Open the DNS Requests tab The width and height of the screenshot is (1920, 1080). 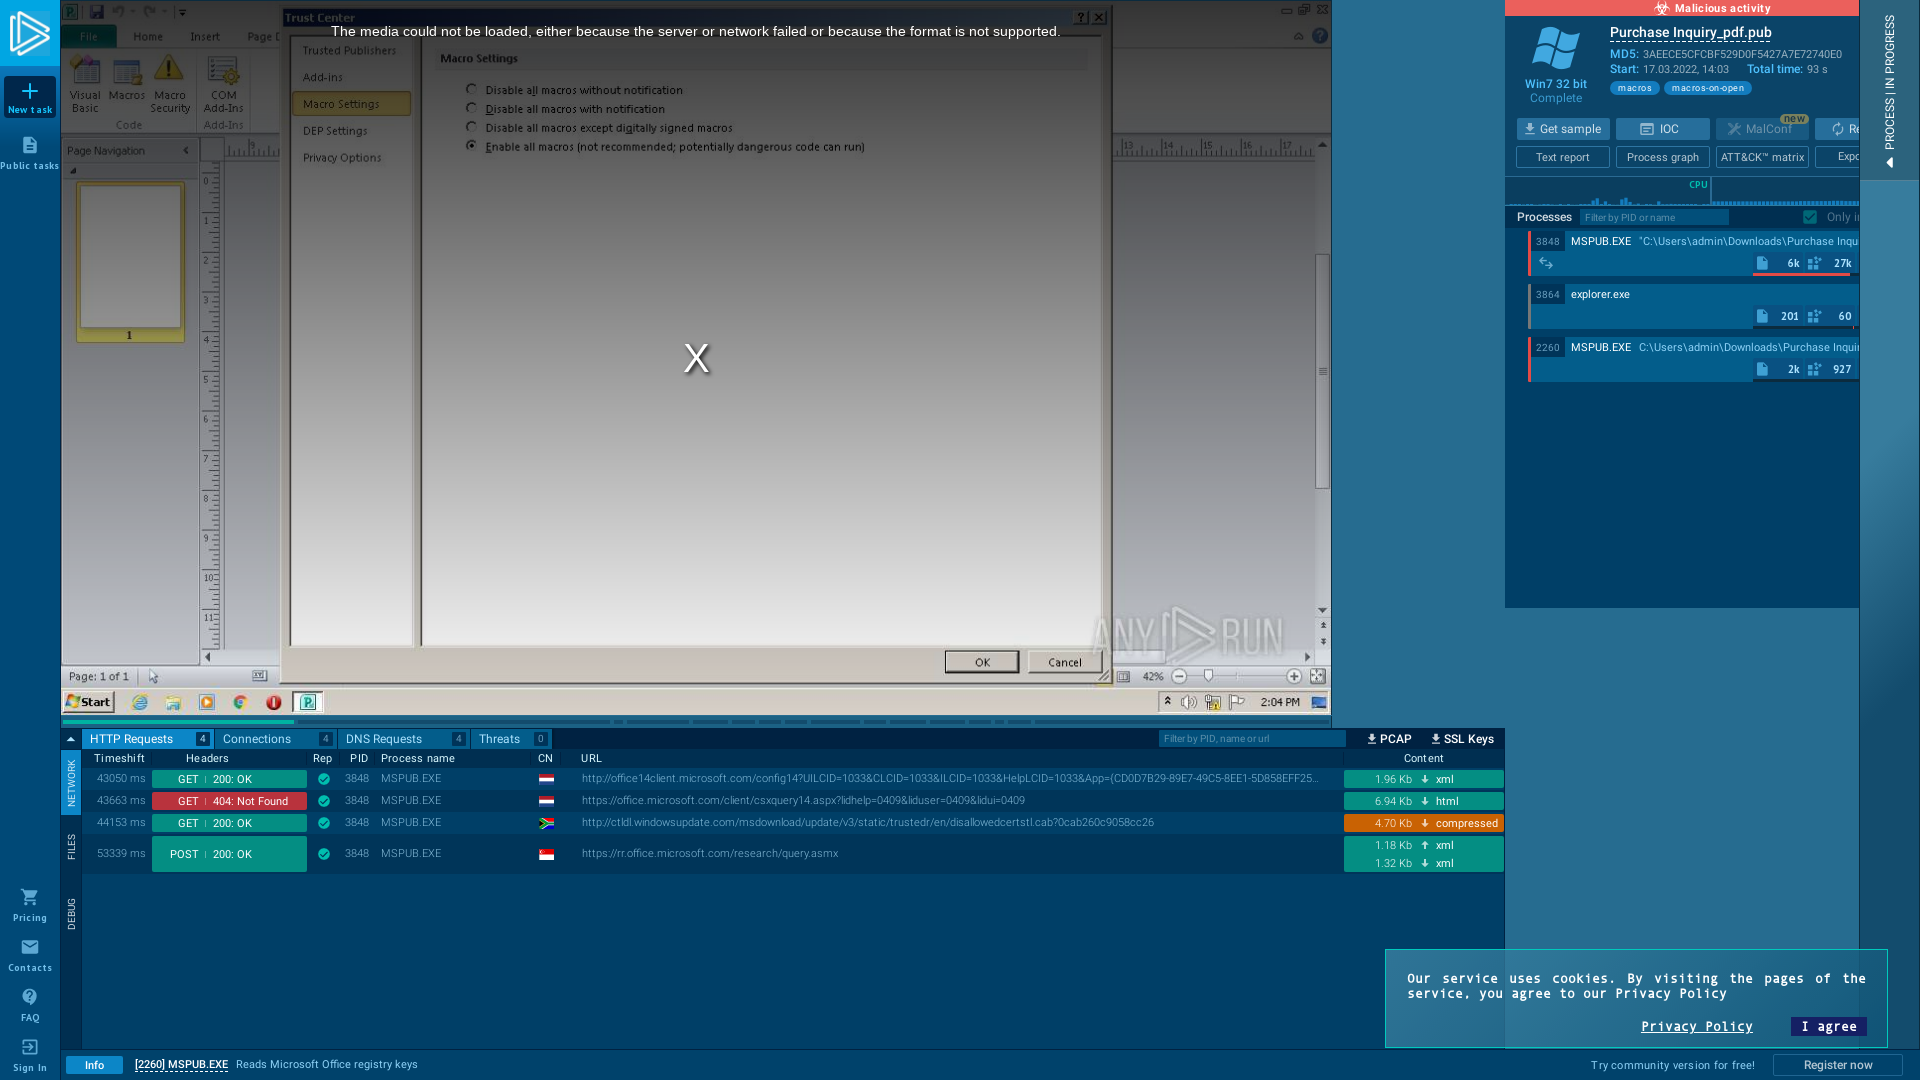tap(404, 739)
